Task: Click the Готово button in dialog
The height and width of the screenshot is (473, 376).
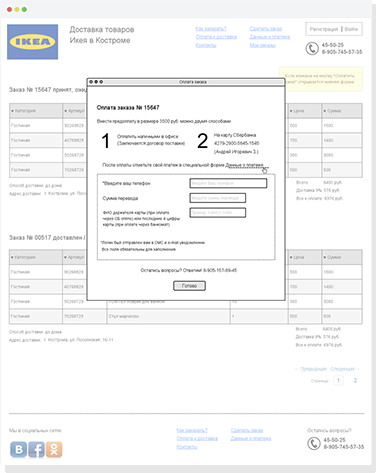Action: point(189,286)
